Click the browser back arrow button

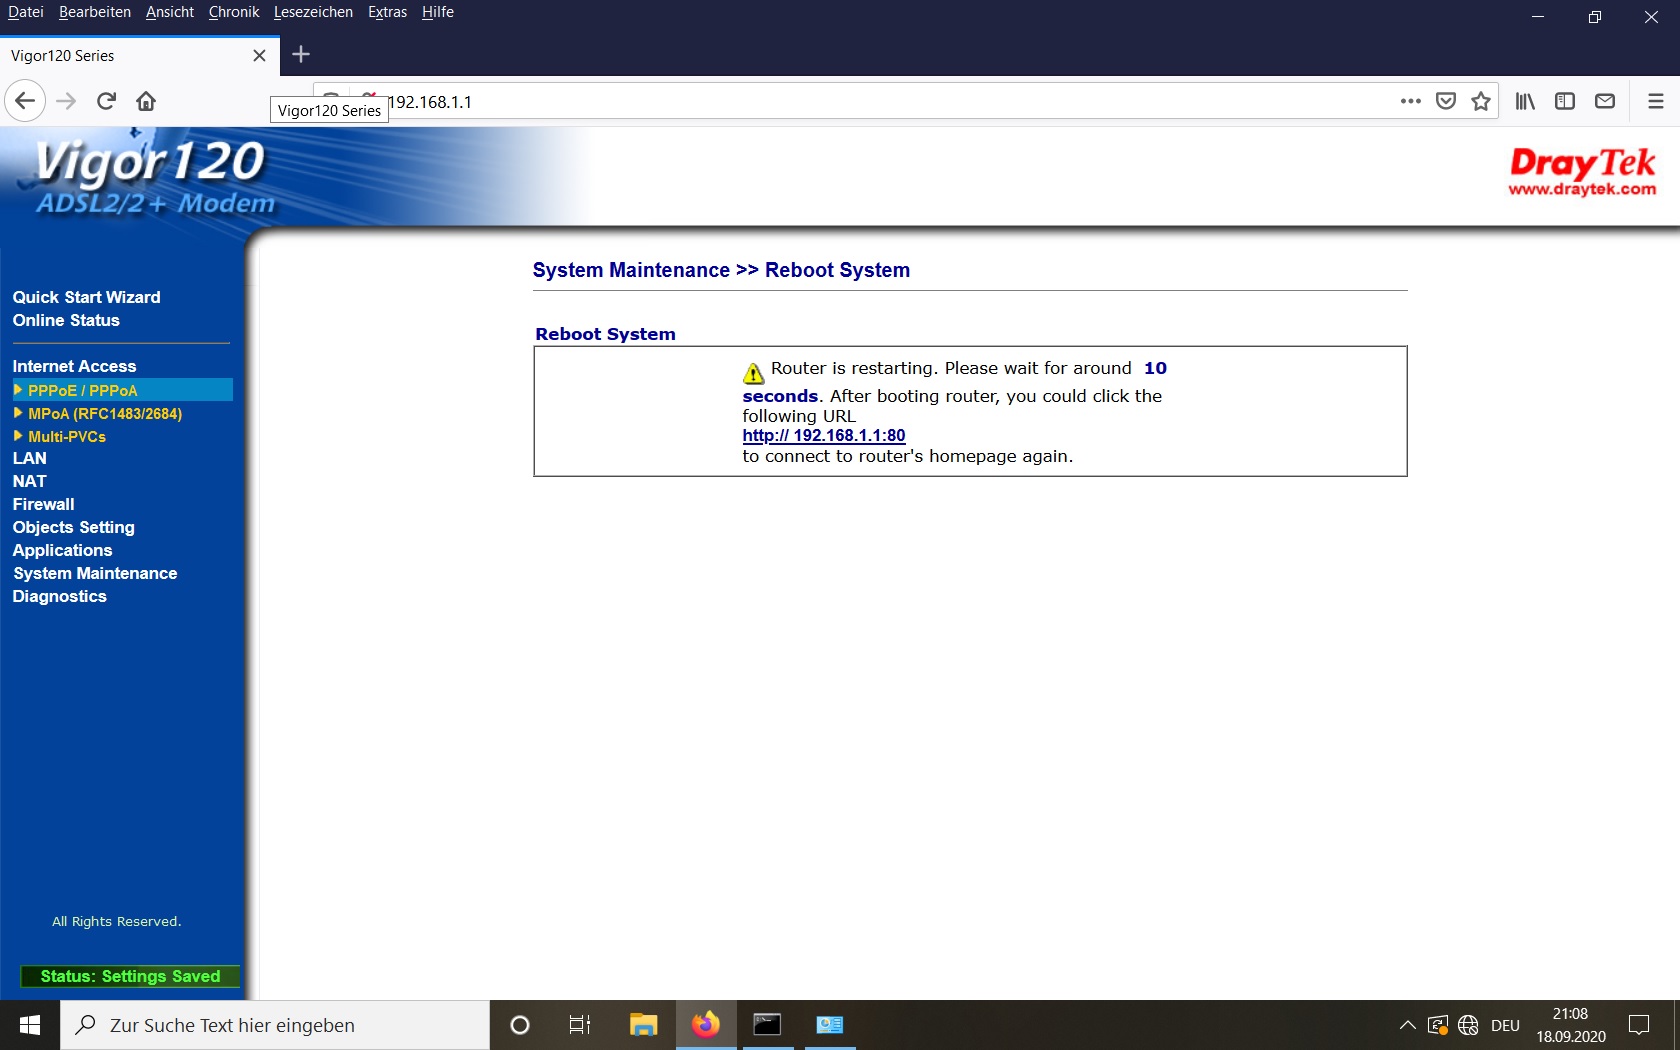25,101
